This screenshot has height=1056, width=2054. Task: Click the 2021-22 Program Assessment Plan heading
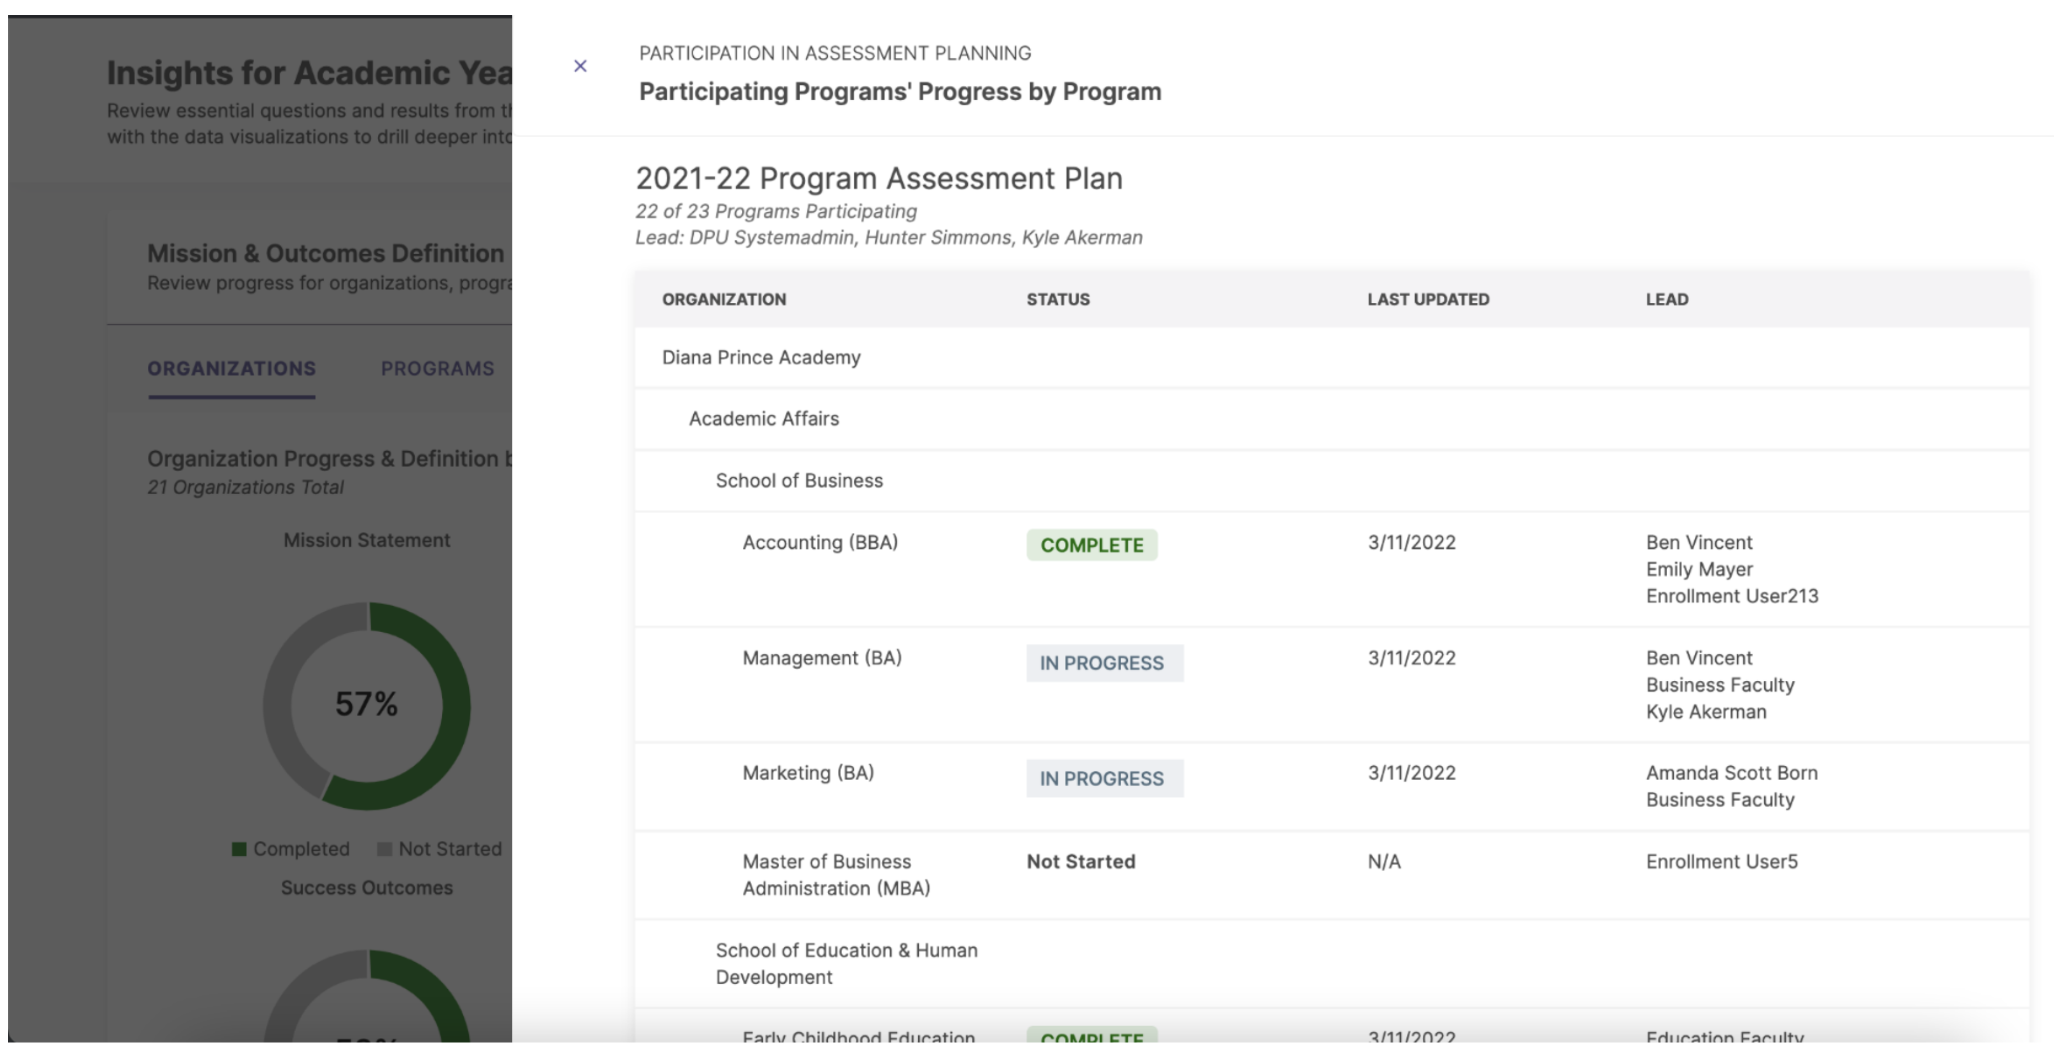[879, 178]
